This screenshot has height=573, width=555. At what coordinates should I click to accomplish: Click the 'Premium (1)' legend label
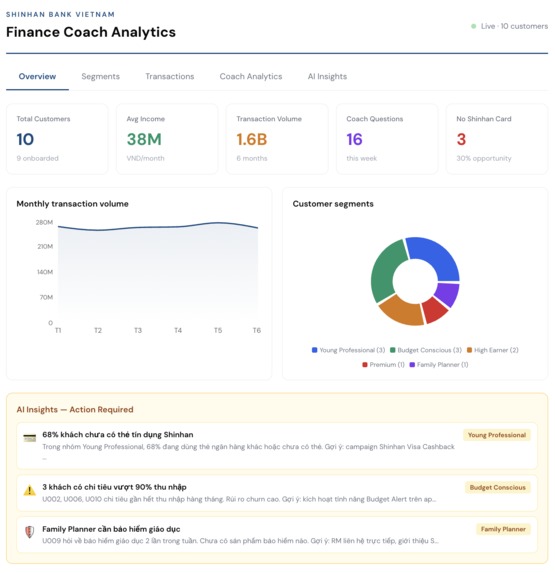pos(387,365)
